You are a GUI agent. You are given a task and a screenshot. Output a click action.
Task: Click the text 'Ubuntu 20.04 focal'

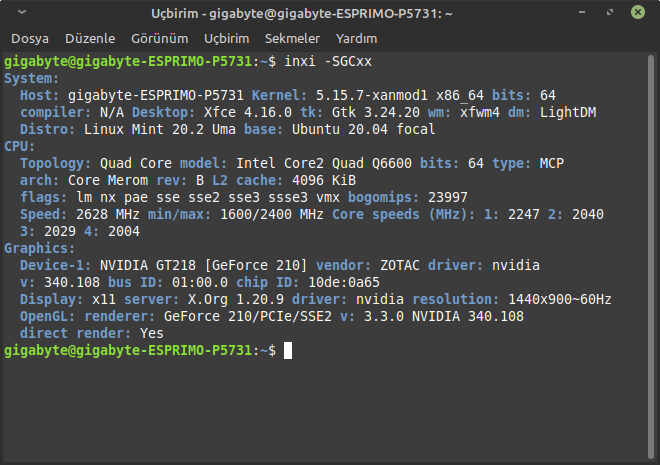coord(364,129)
